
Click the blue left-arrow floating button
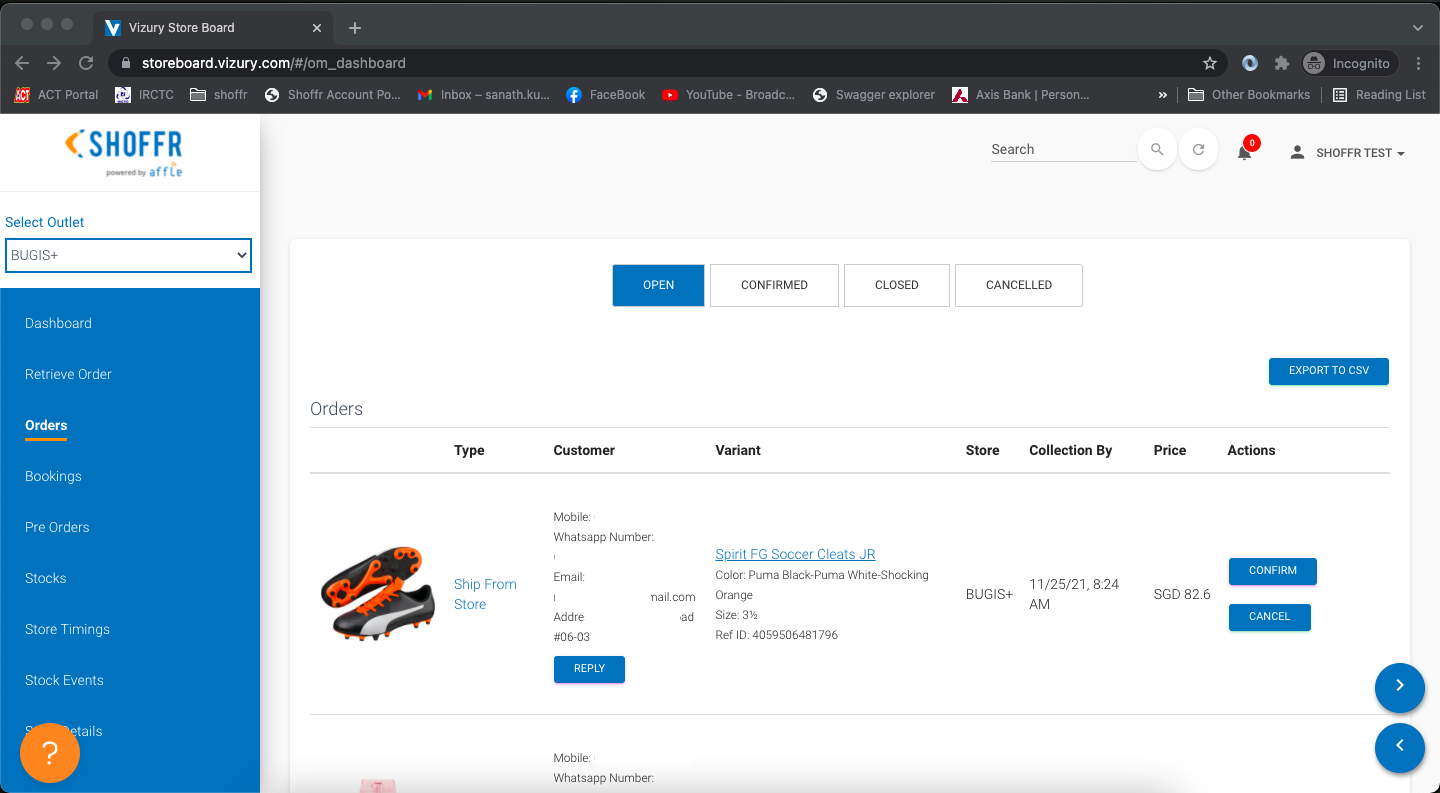[1400, 748]
